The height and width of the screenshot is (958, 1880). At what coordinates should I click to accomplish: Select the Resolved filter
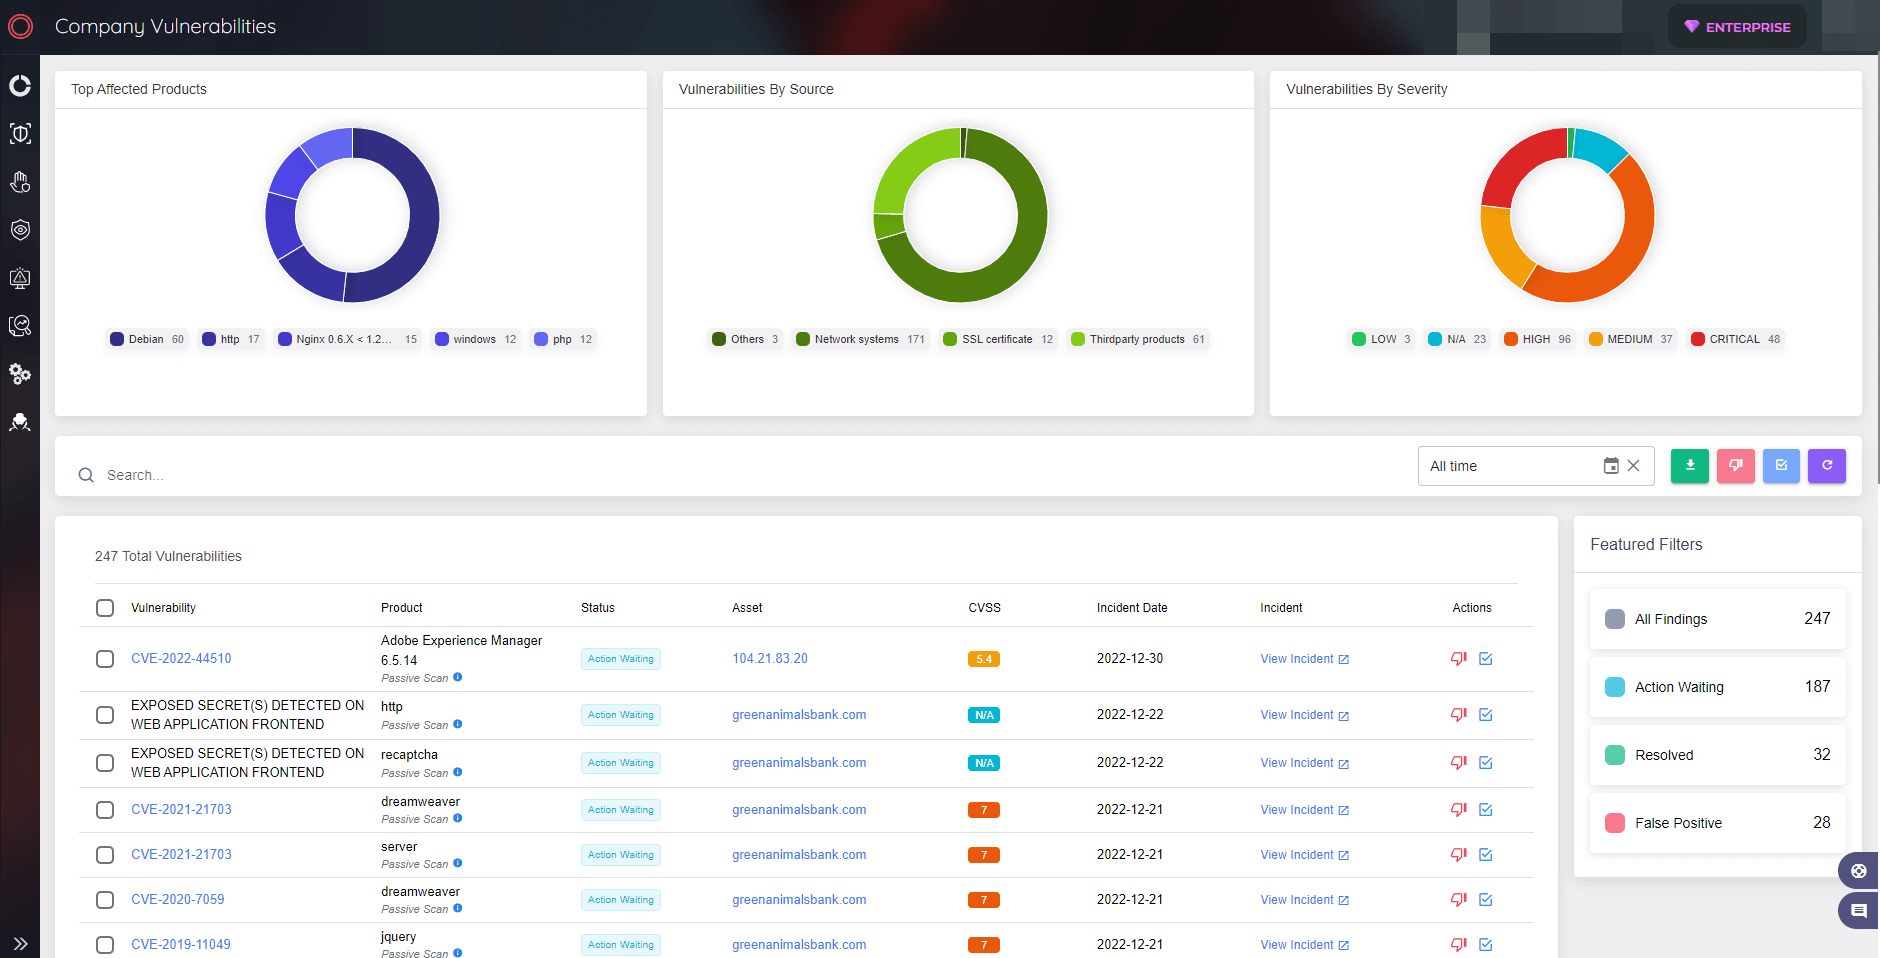[1717, 755]
